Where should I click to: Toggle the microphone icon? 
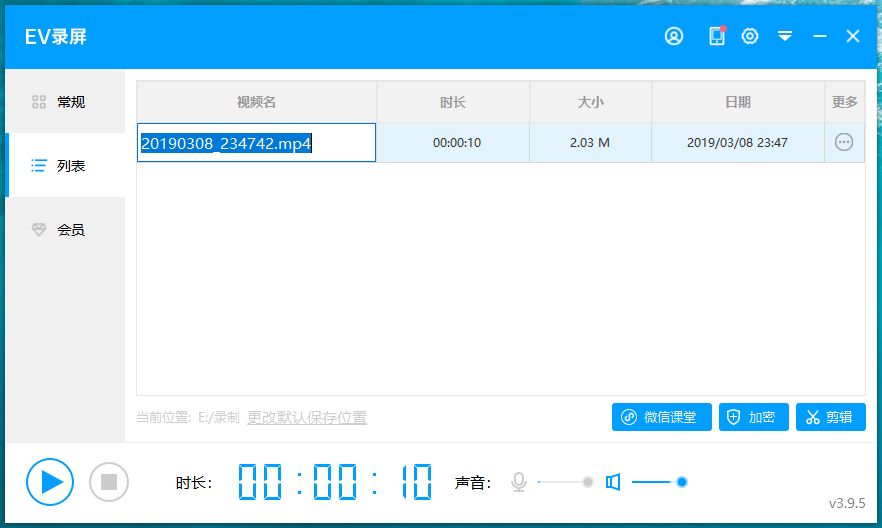pyautogui.click(x=519, y=482)
